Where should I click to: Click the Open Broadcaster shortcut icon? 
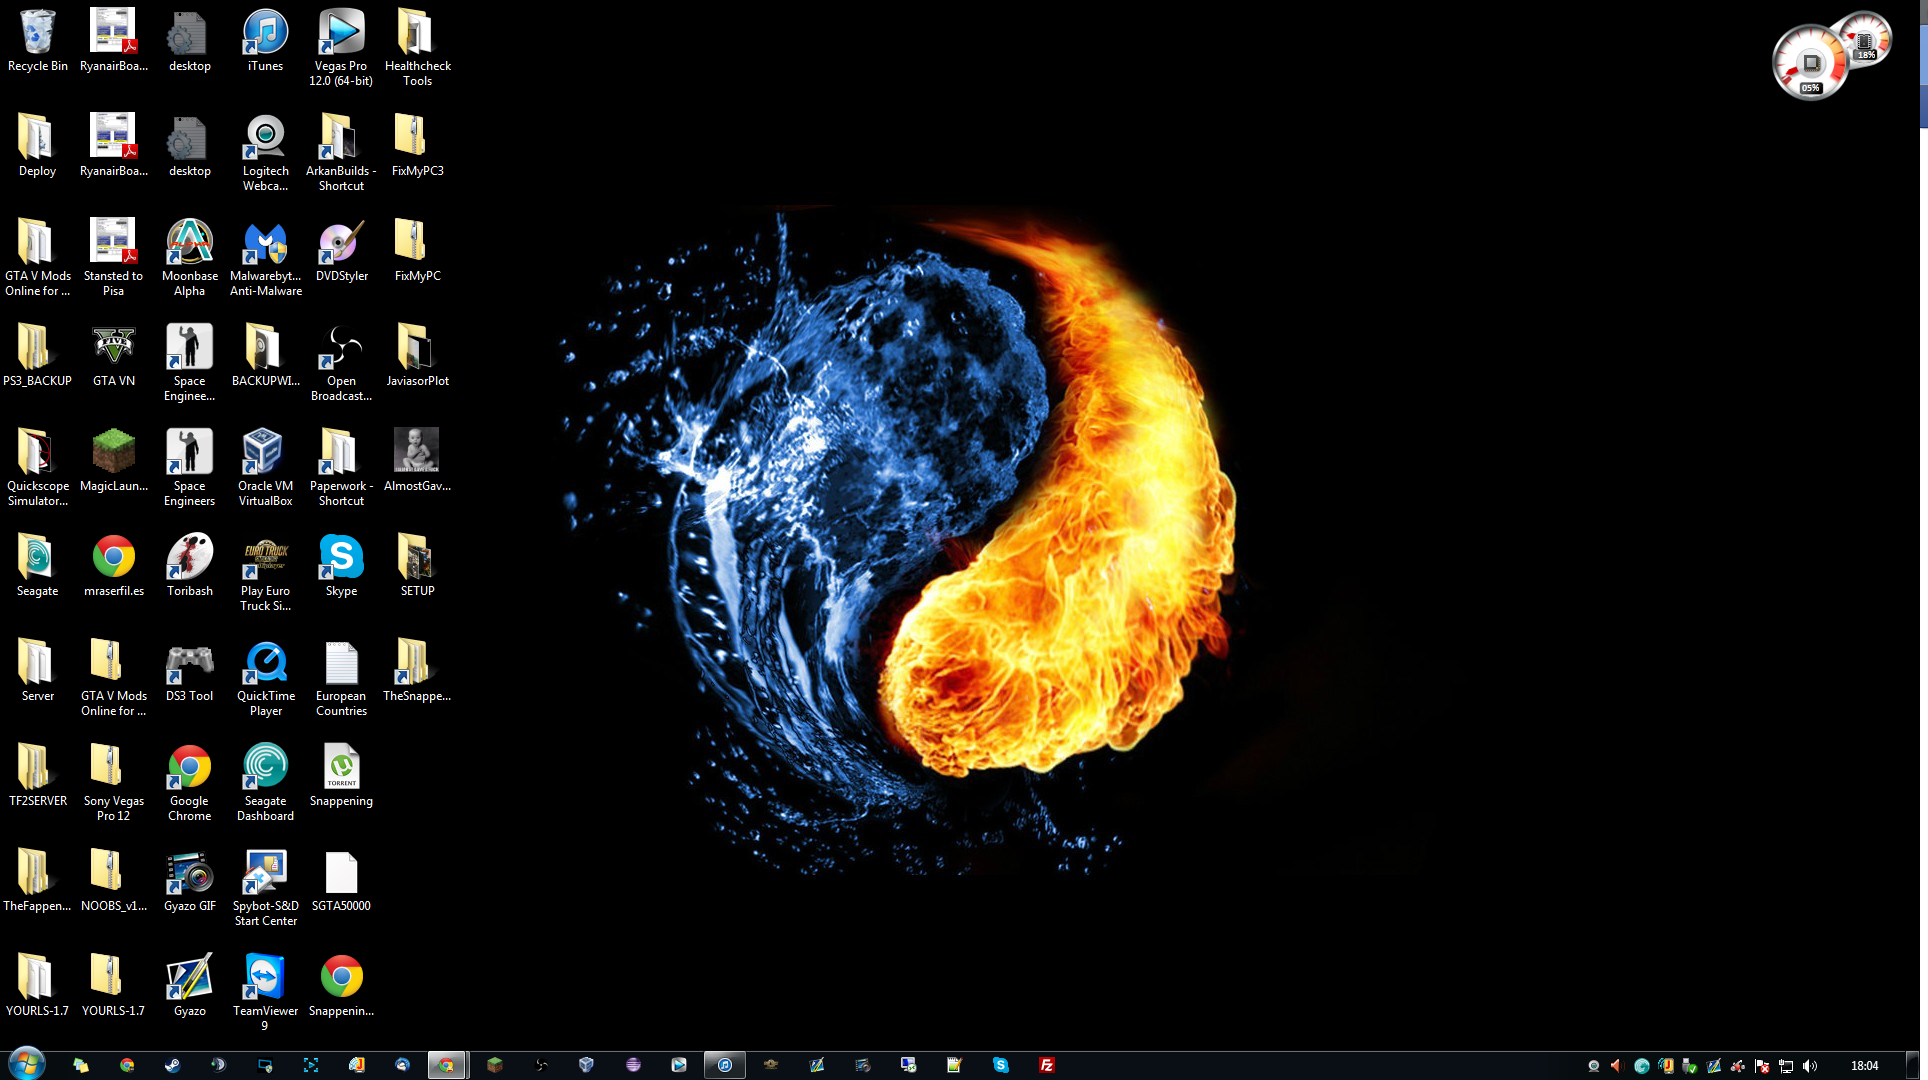(341, 348)
